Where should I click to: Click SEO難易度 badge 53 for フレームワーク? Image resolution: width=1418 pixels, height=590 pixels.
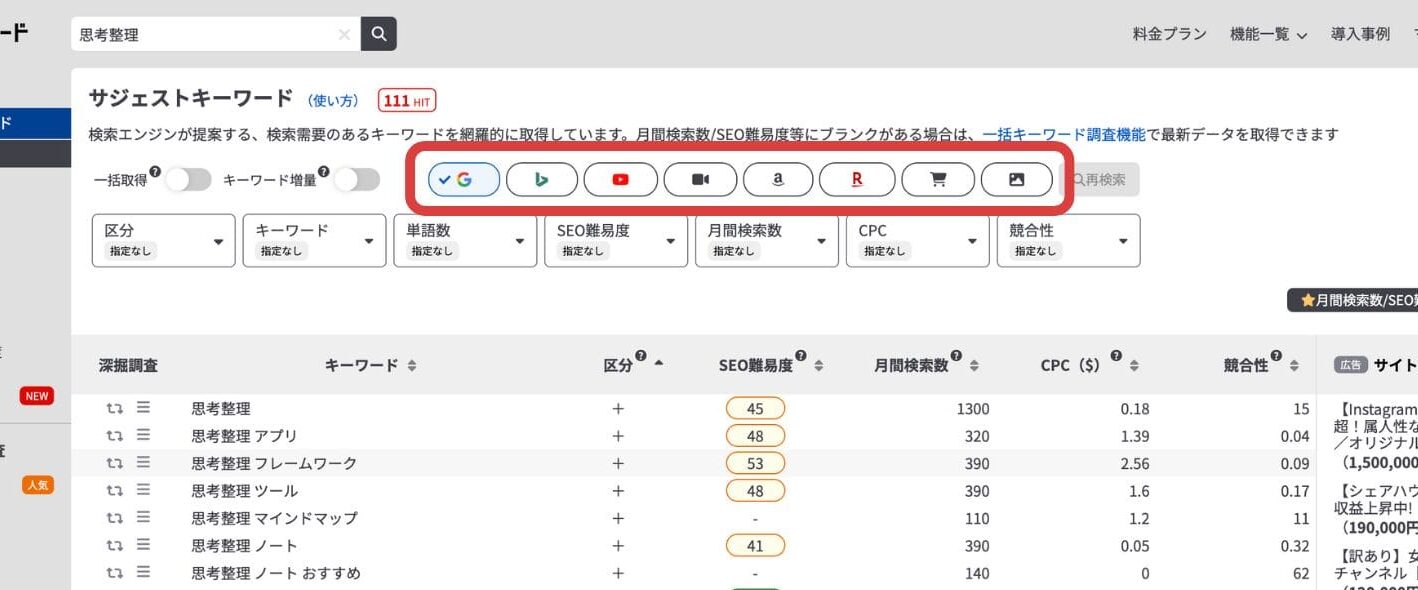[755, 464]
